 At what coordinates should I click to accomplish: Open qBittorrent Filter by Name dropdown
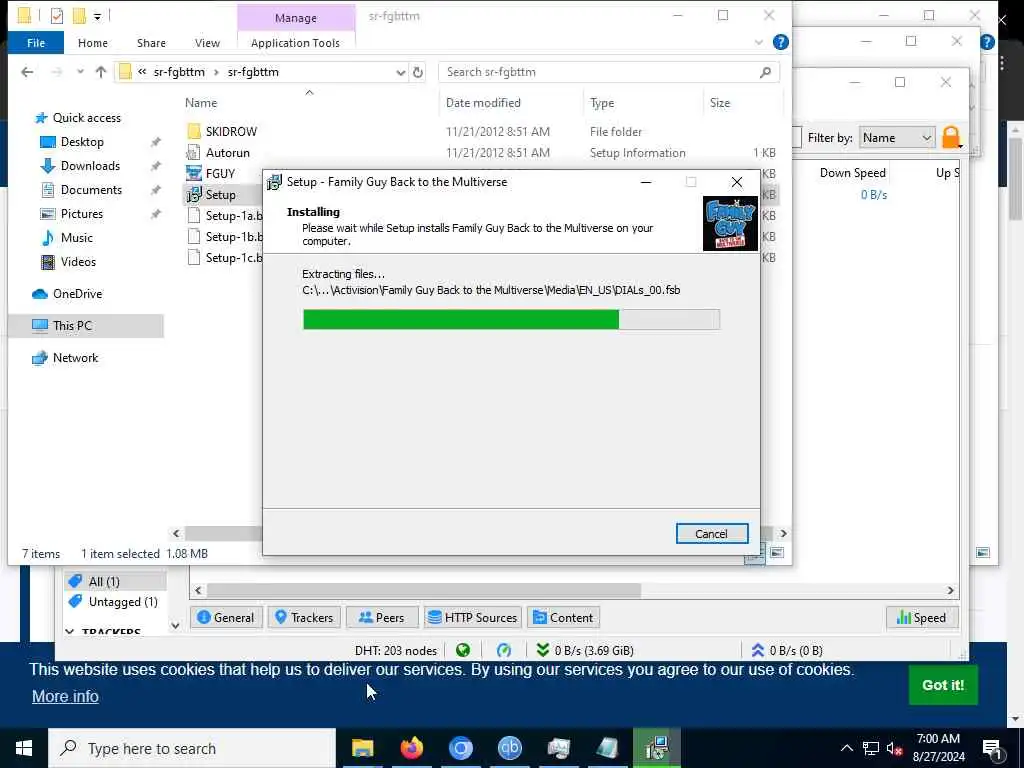[x=895, y=138]
